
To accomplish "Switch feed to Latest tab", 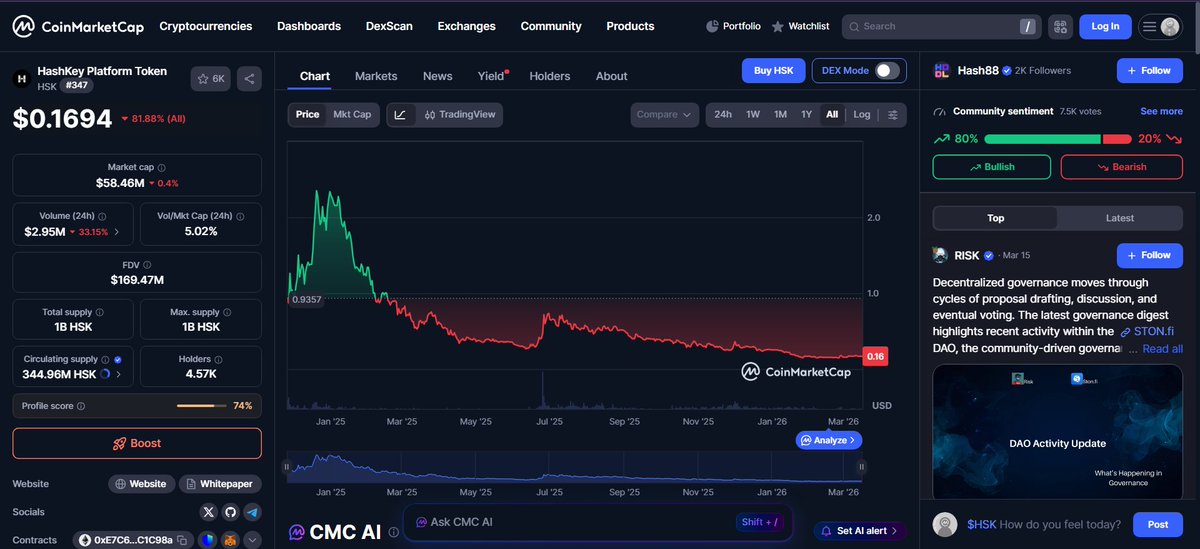I will click(x=1120, y=218).
